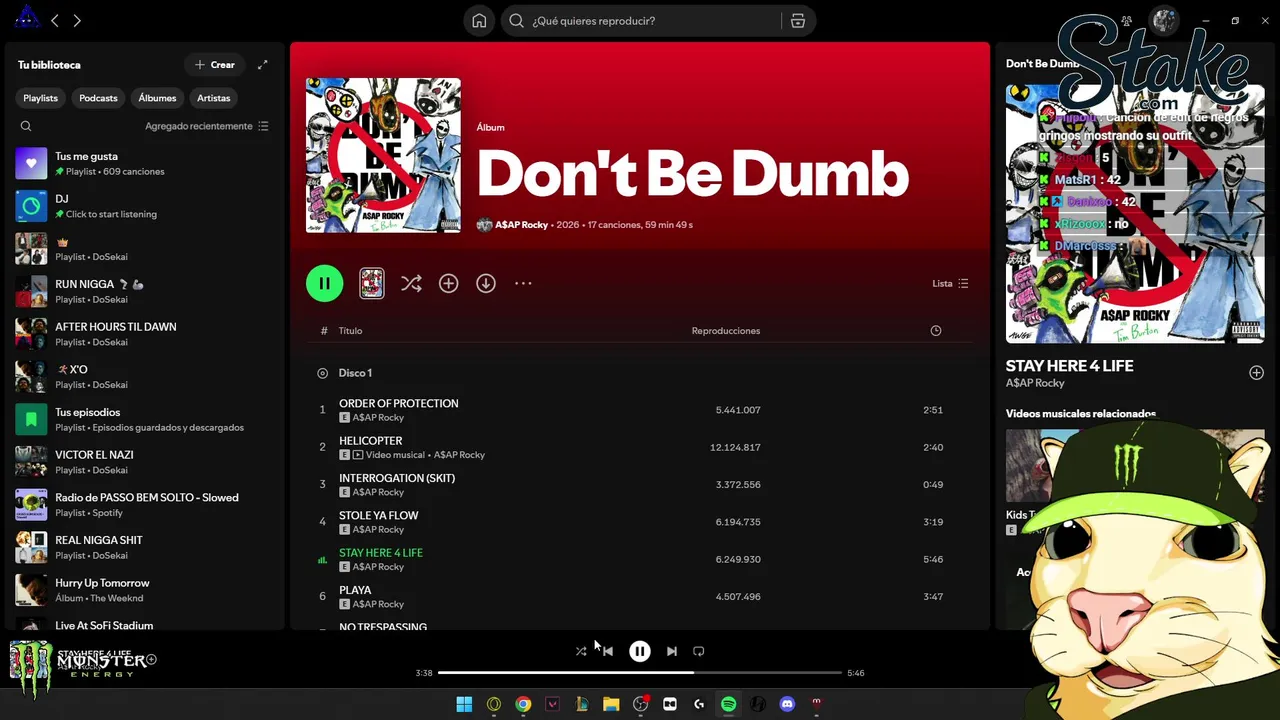Download the album for offline listening

click(486, 284)
